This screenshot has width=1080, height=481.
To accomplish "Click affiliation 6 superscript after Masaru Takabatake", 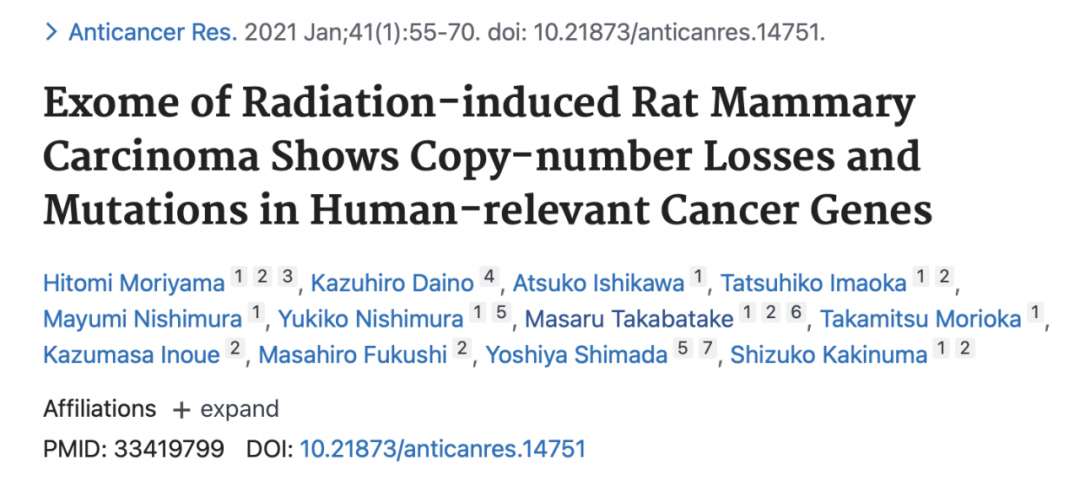I will click(x=796, y=313).
